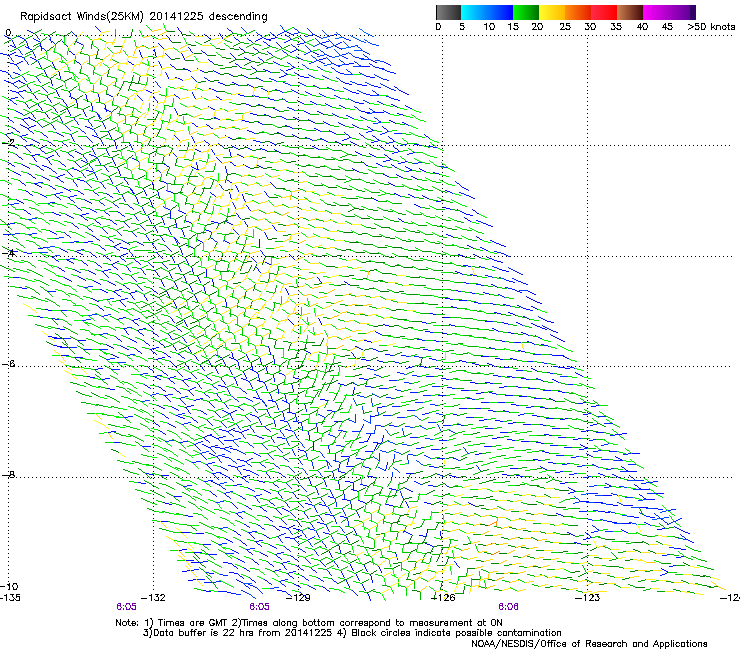Click the note "Times are GMT"
This screenshot has width=740, height=650.
pyautogui.click(x=186, y=623)
